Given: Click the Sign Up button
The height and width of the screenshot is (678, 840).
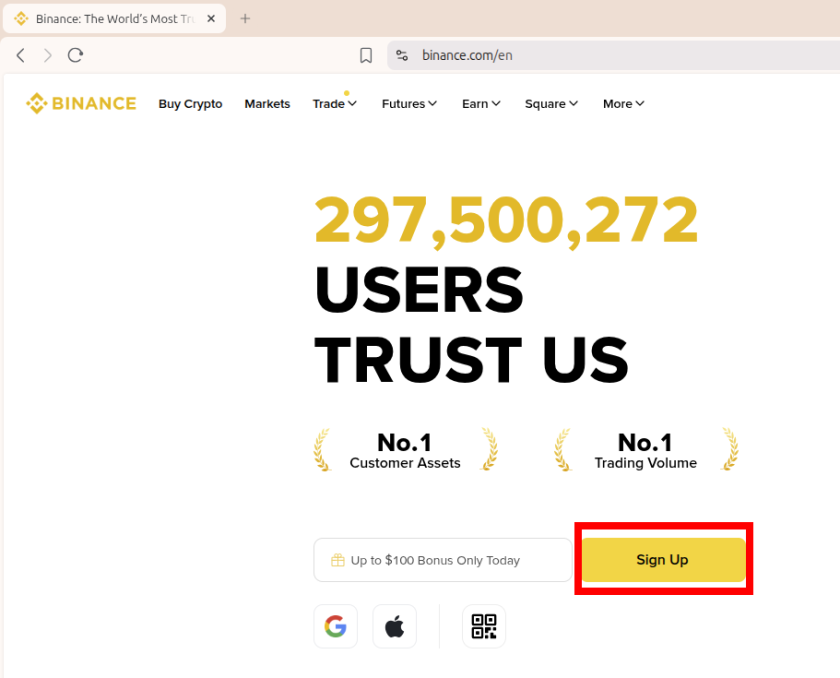Looking at the screenshot, I should (662, 560).
